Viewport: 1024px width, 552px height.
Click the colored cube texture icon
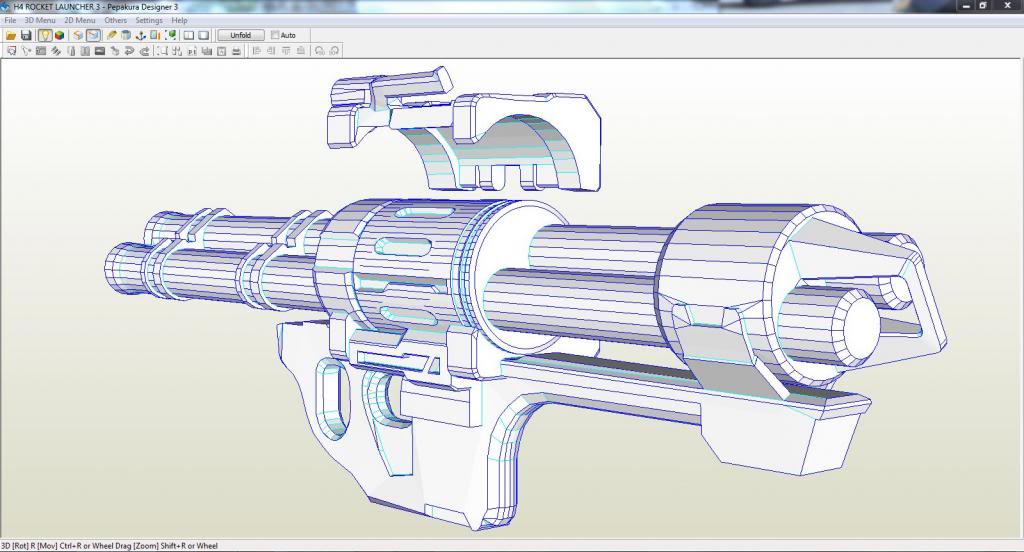click(60, 35)
